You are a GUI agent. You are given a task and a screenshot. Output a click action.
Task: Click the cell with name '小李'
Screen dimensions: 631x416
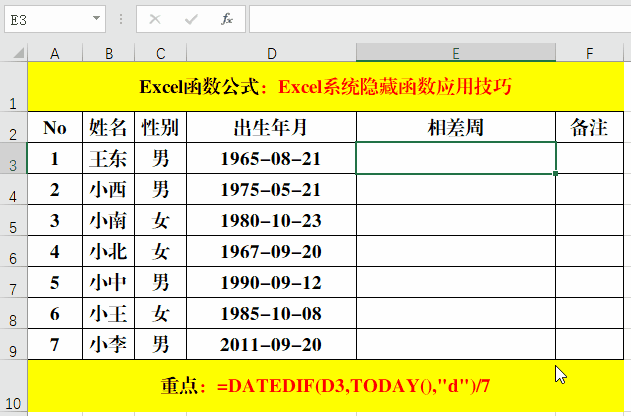point(109,344)
